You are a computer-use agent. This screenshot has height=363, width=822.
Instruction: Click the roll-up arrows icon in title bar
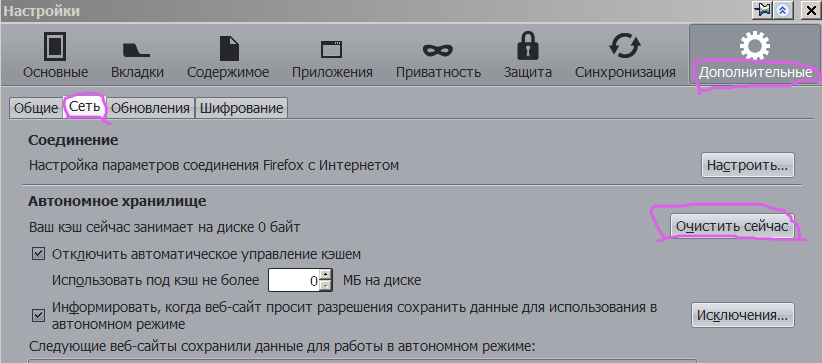783,10
